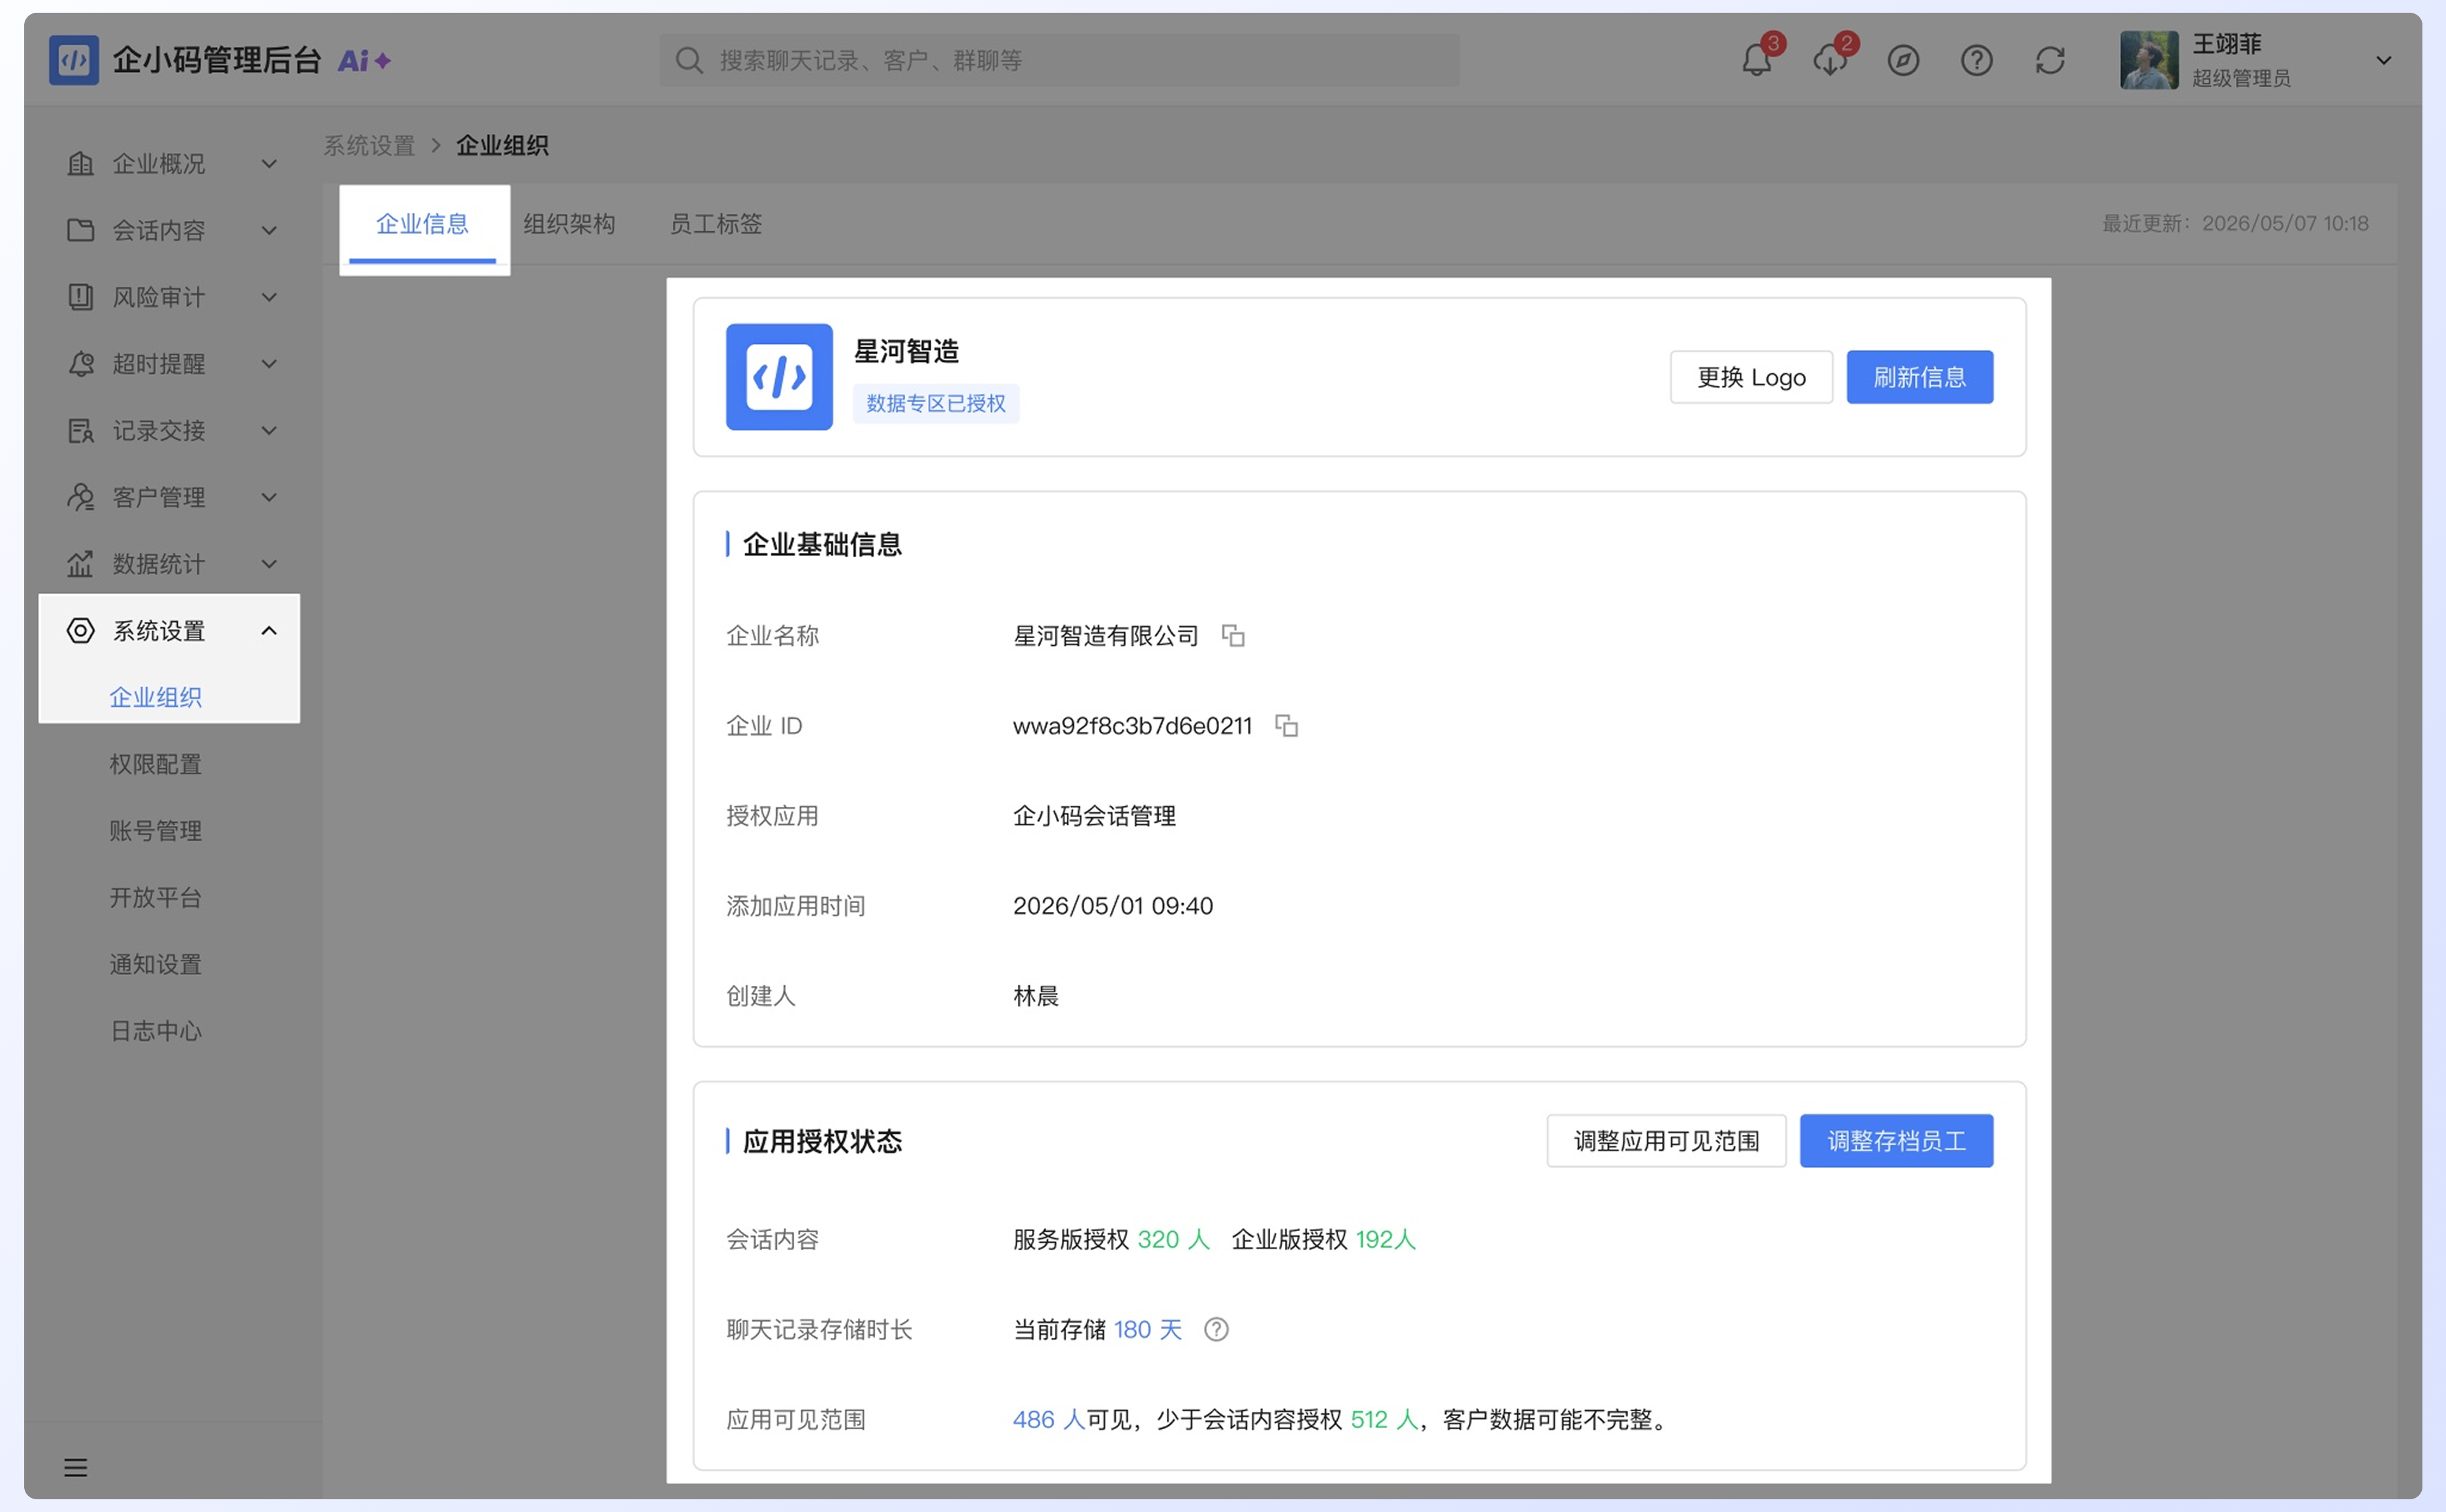Screen dimensions: 2446x1512
Task: Open the download cloud icon
Action: [1829, 60]
